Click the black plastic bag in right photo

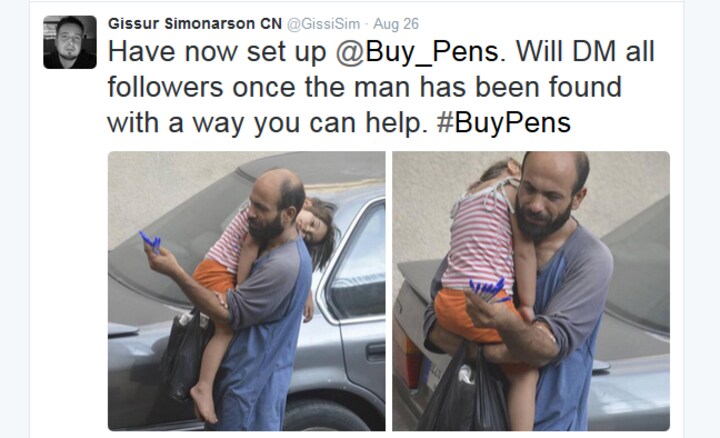click(x=464, y=392)
